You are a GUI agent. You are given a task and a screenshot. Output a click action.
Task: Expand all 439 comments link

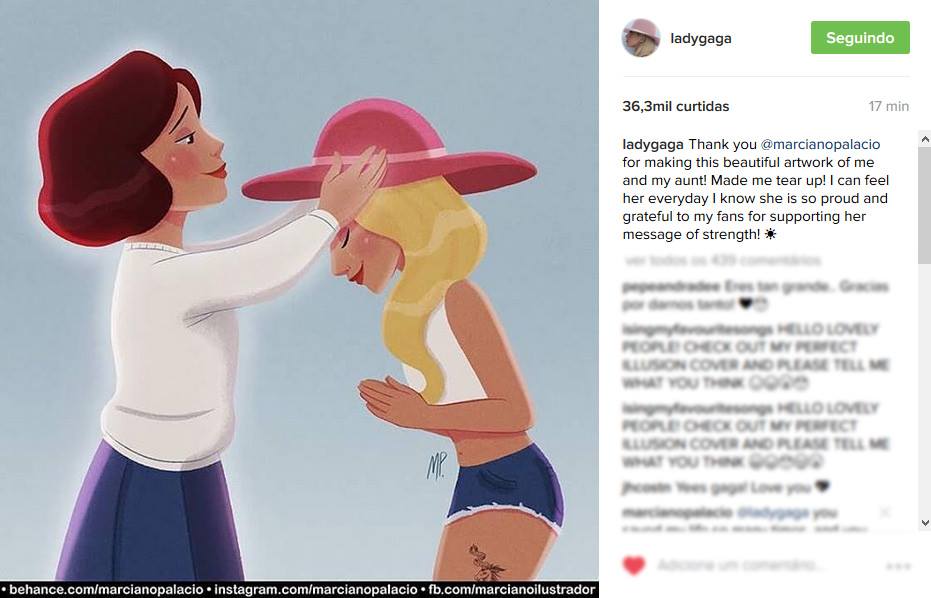(x=722, y=260)
